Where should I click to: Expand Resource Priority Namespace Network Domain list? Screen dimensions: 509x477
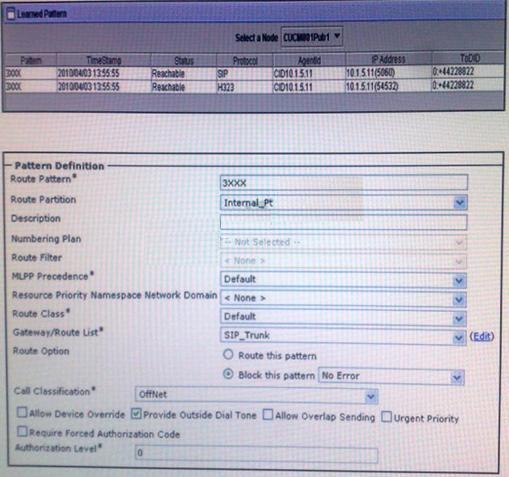pyautogui.click(x=343, y=299)
